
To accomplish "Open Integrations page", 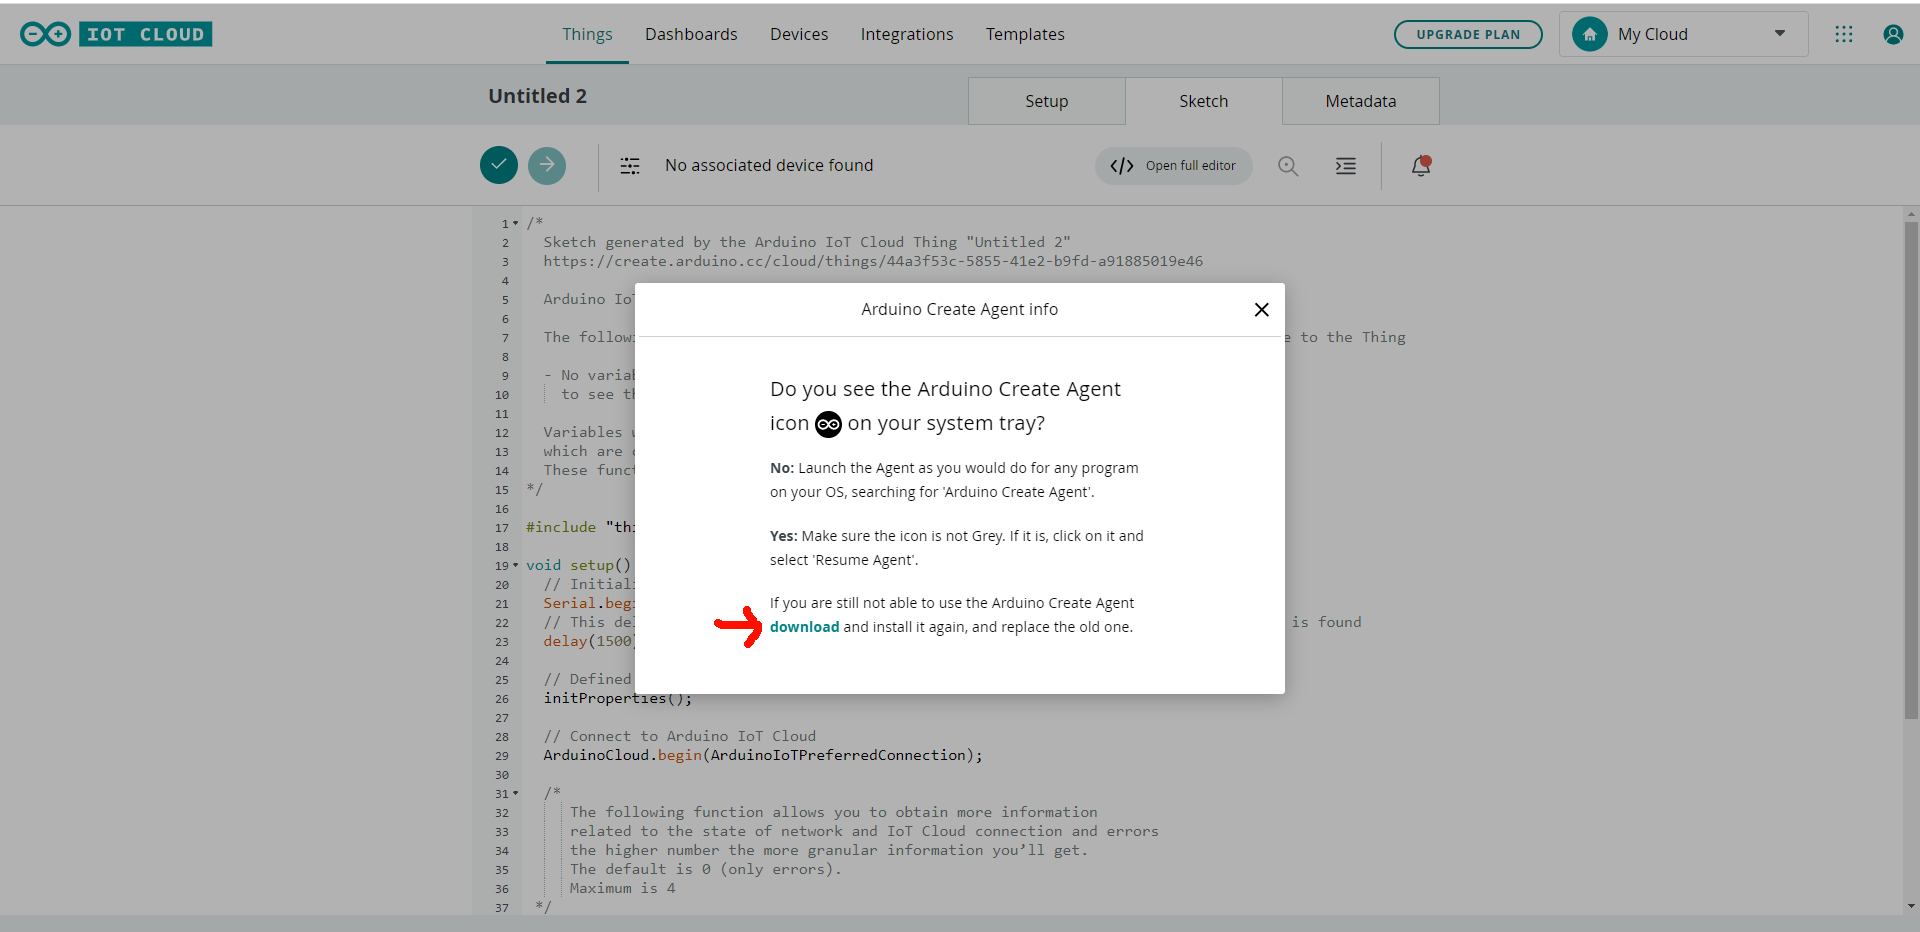I will (907, 34).
